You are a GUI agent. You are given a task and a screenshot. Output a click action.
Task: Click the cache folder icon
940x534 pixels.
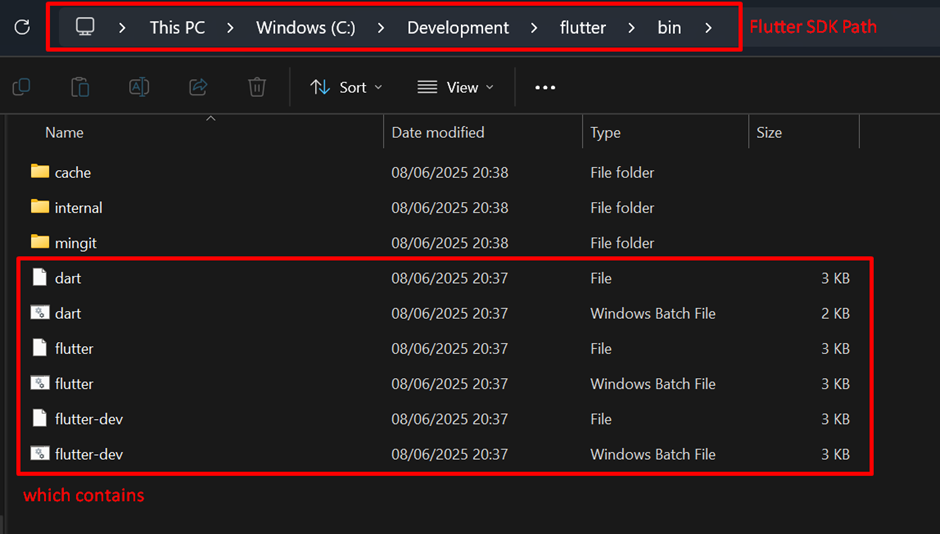pyautogui.click(x=40, y=171)
